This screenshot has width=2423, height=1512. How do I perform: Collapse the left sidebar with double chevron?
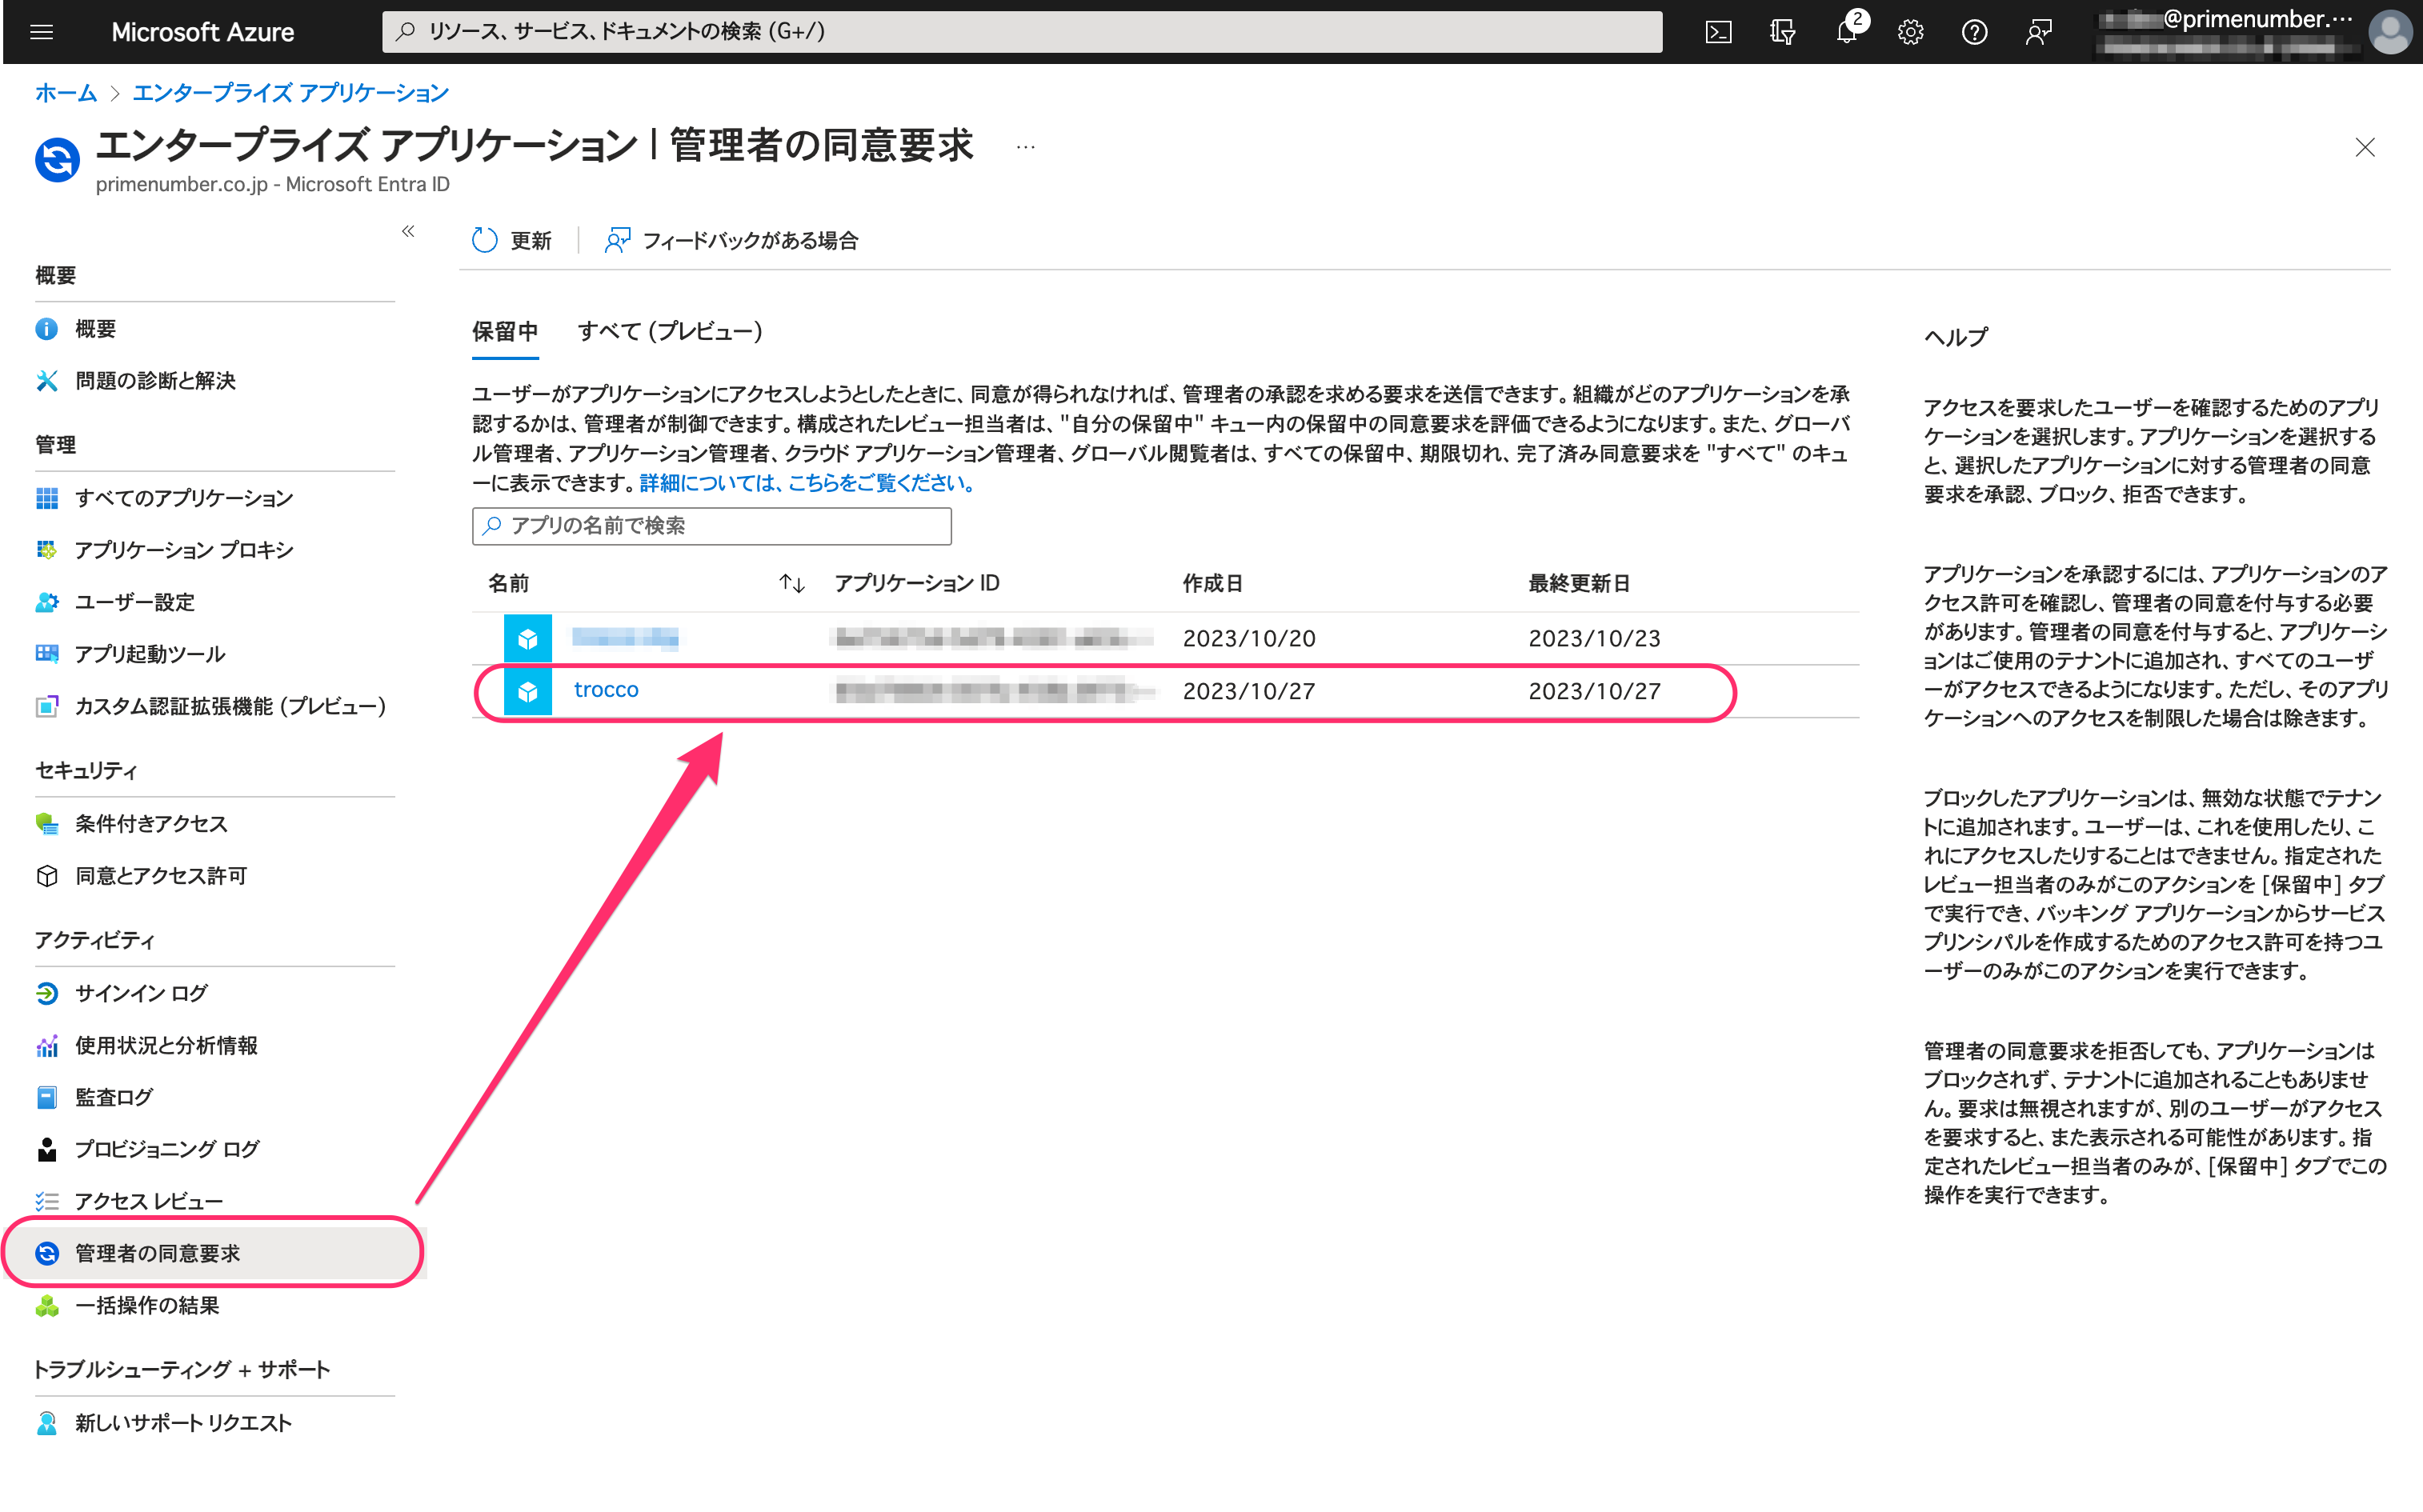[x=408, y=231]
